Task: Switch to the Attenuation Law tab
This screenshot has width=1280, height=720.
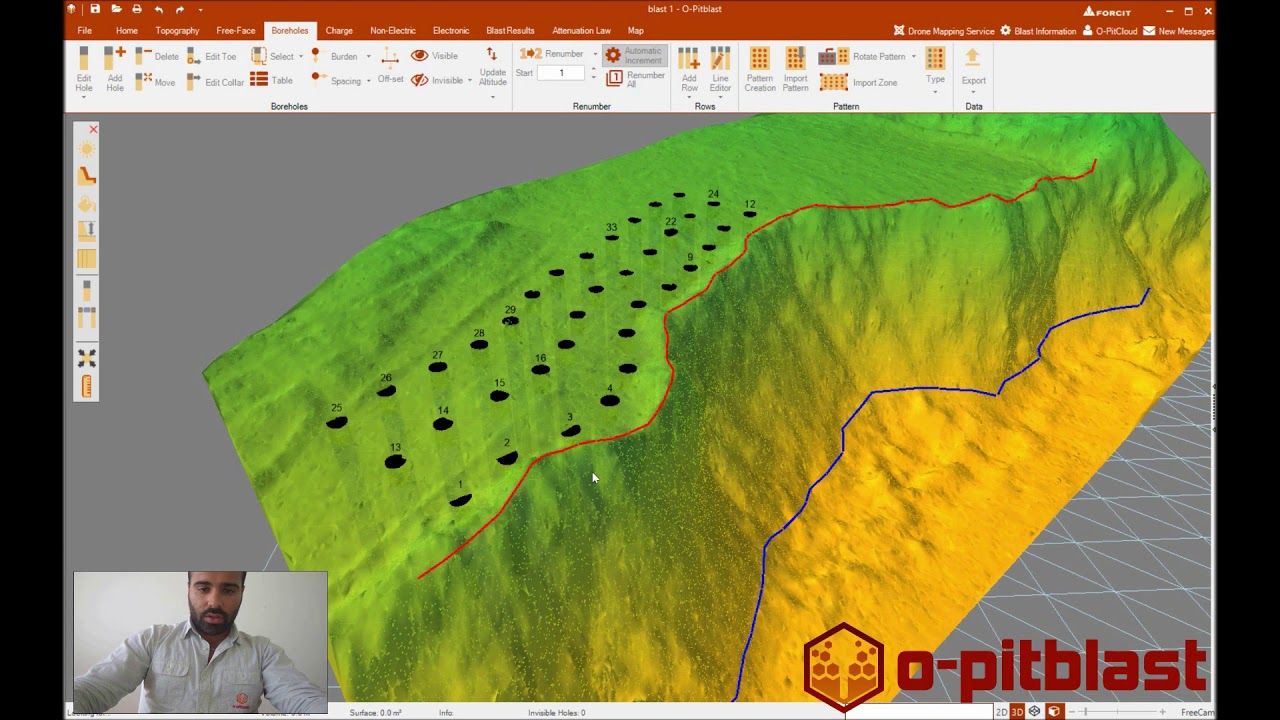Action: coord(581,31)
